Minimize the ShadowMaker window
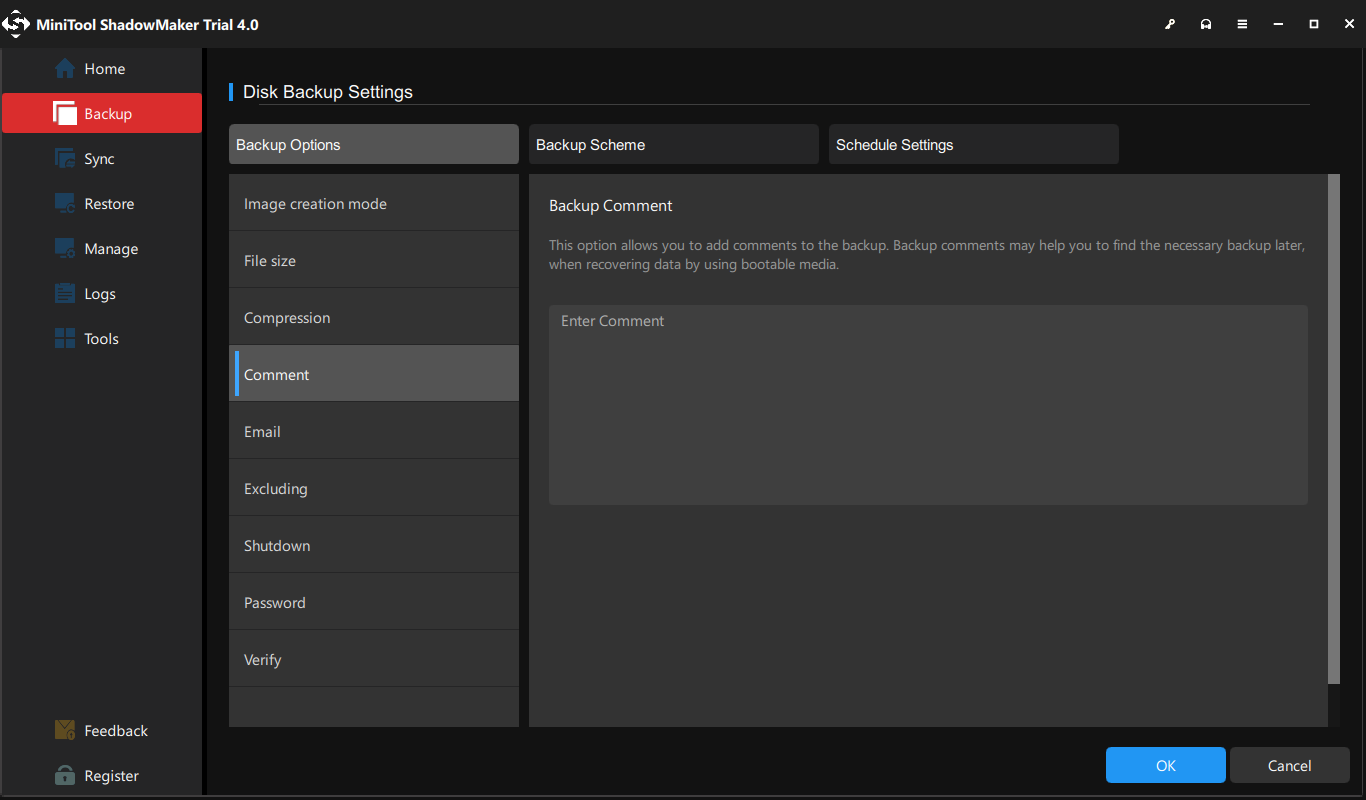 pos(1278,24)
